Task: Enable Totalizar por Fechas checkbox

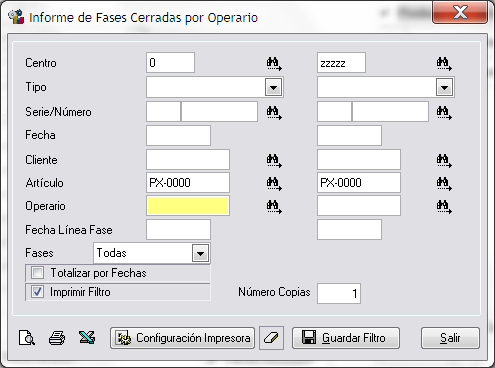Action: click(x=37, y=273)
